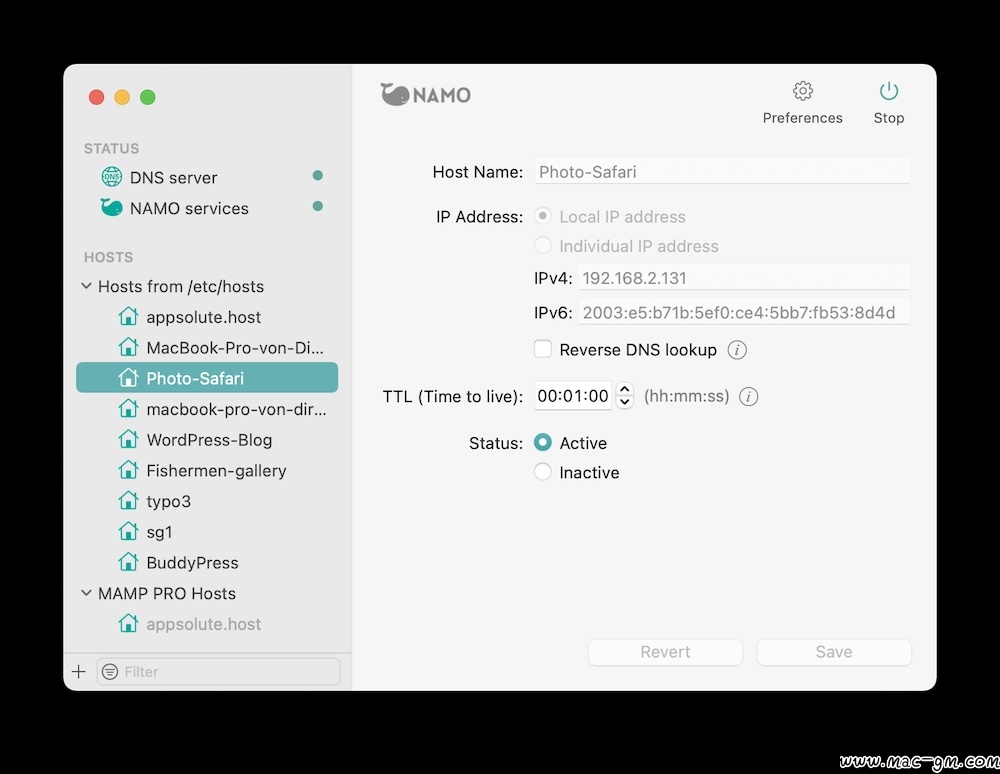Collapse Hosts from /etc/hosts group
This screenshot has width=1000, height=774.
click(x=86, y=286)
